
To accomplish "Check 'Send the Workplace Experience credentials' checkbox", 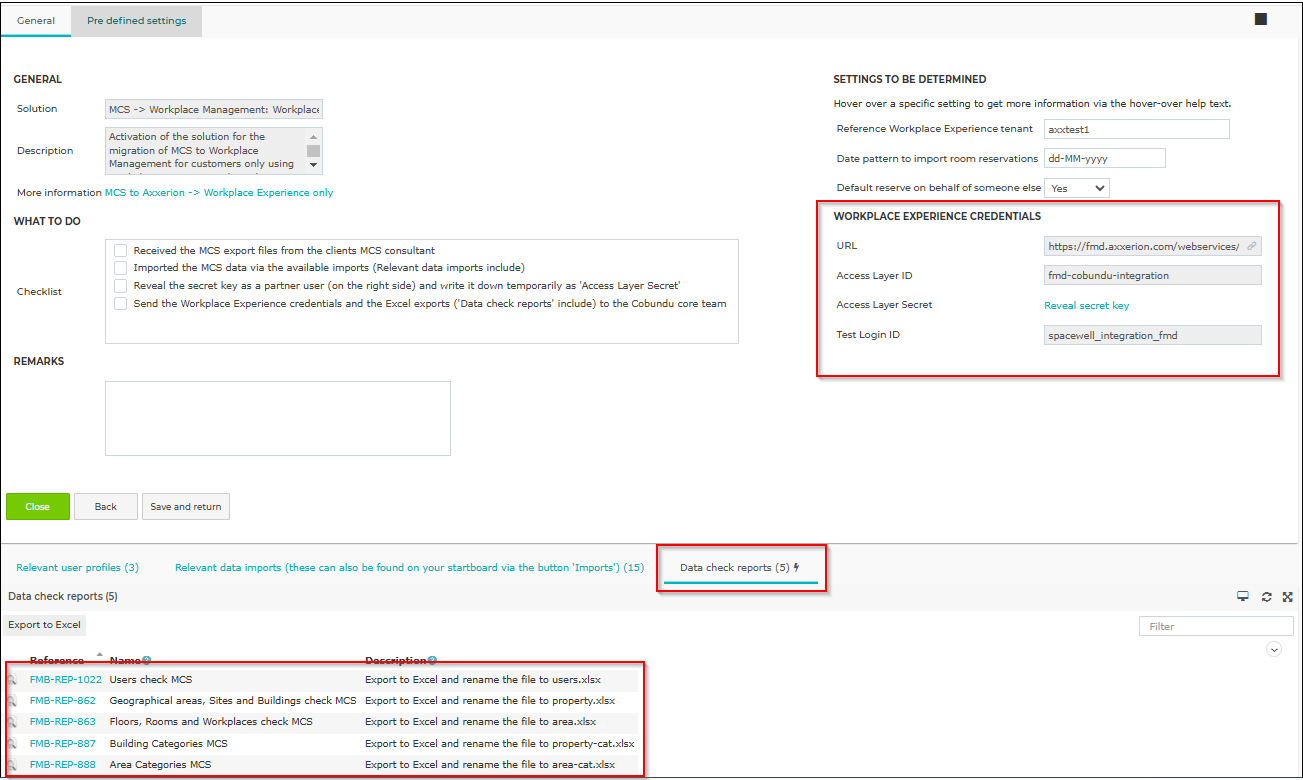I will point(121,304).
